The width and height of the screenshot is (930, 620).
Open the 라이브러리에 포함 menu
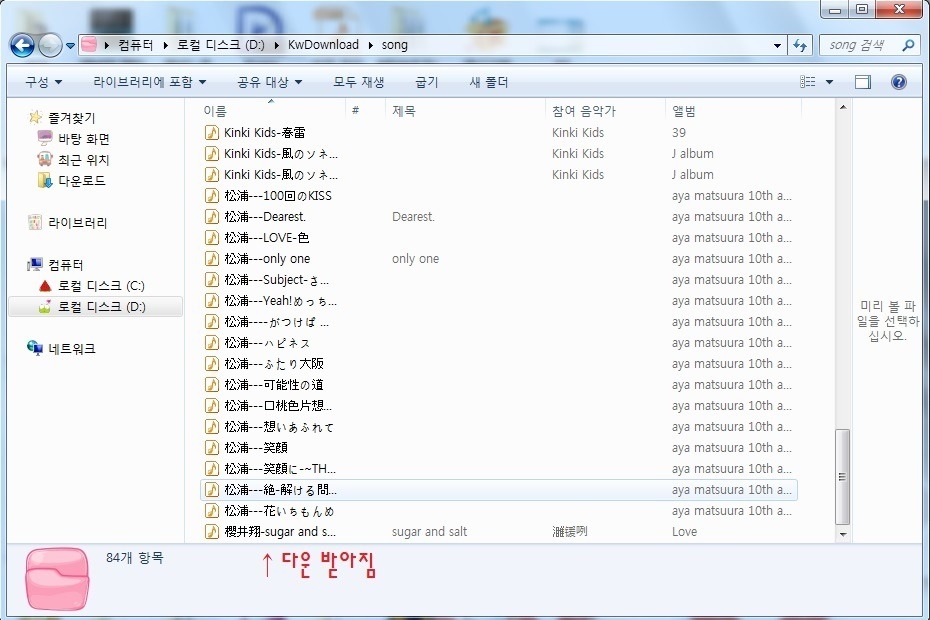pos(149,82)
